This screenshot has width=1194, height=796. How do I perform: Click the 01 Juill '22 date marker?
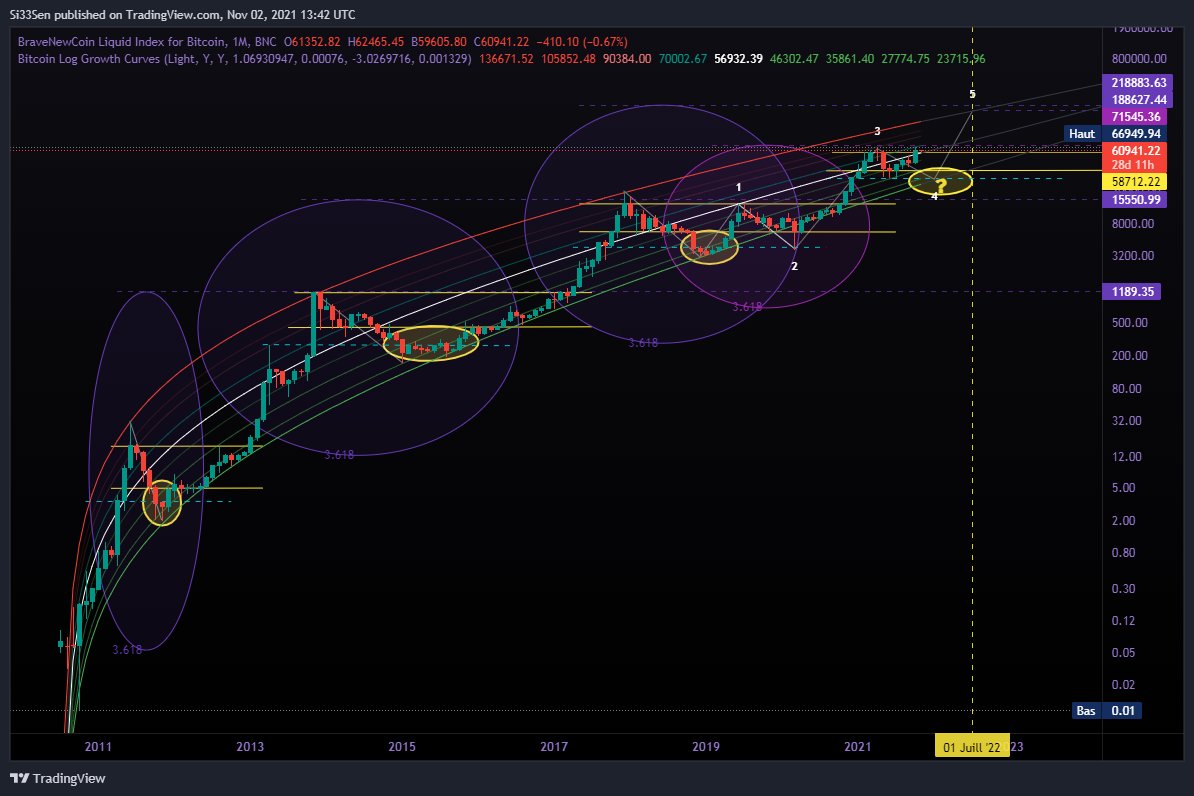point(972,746)
